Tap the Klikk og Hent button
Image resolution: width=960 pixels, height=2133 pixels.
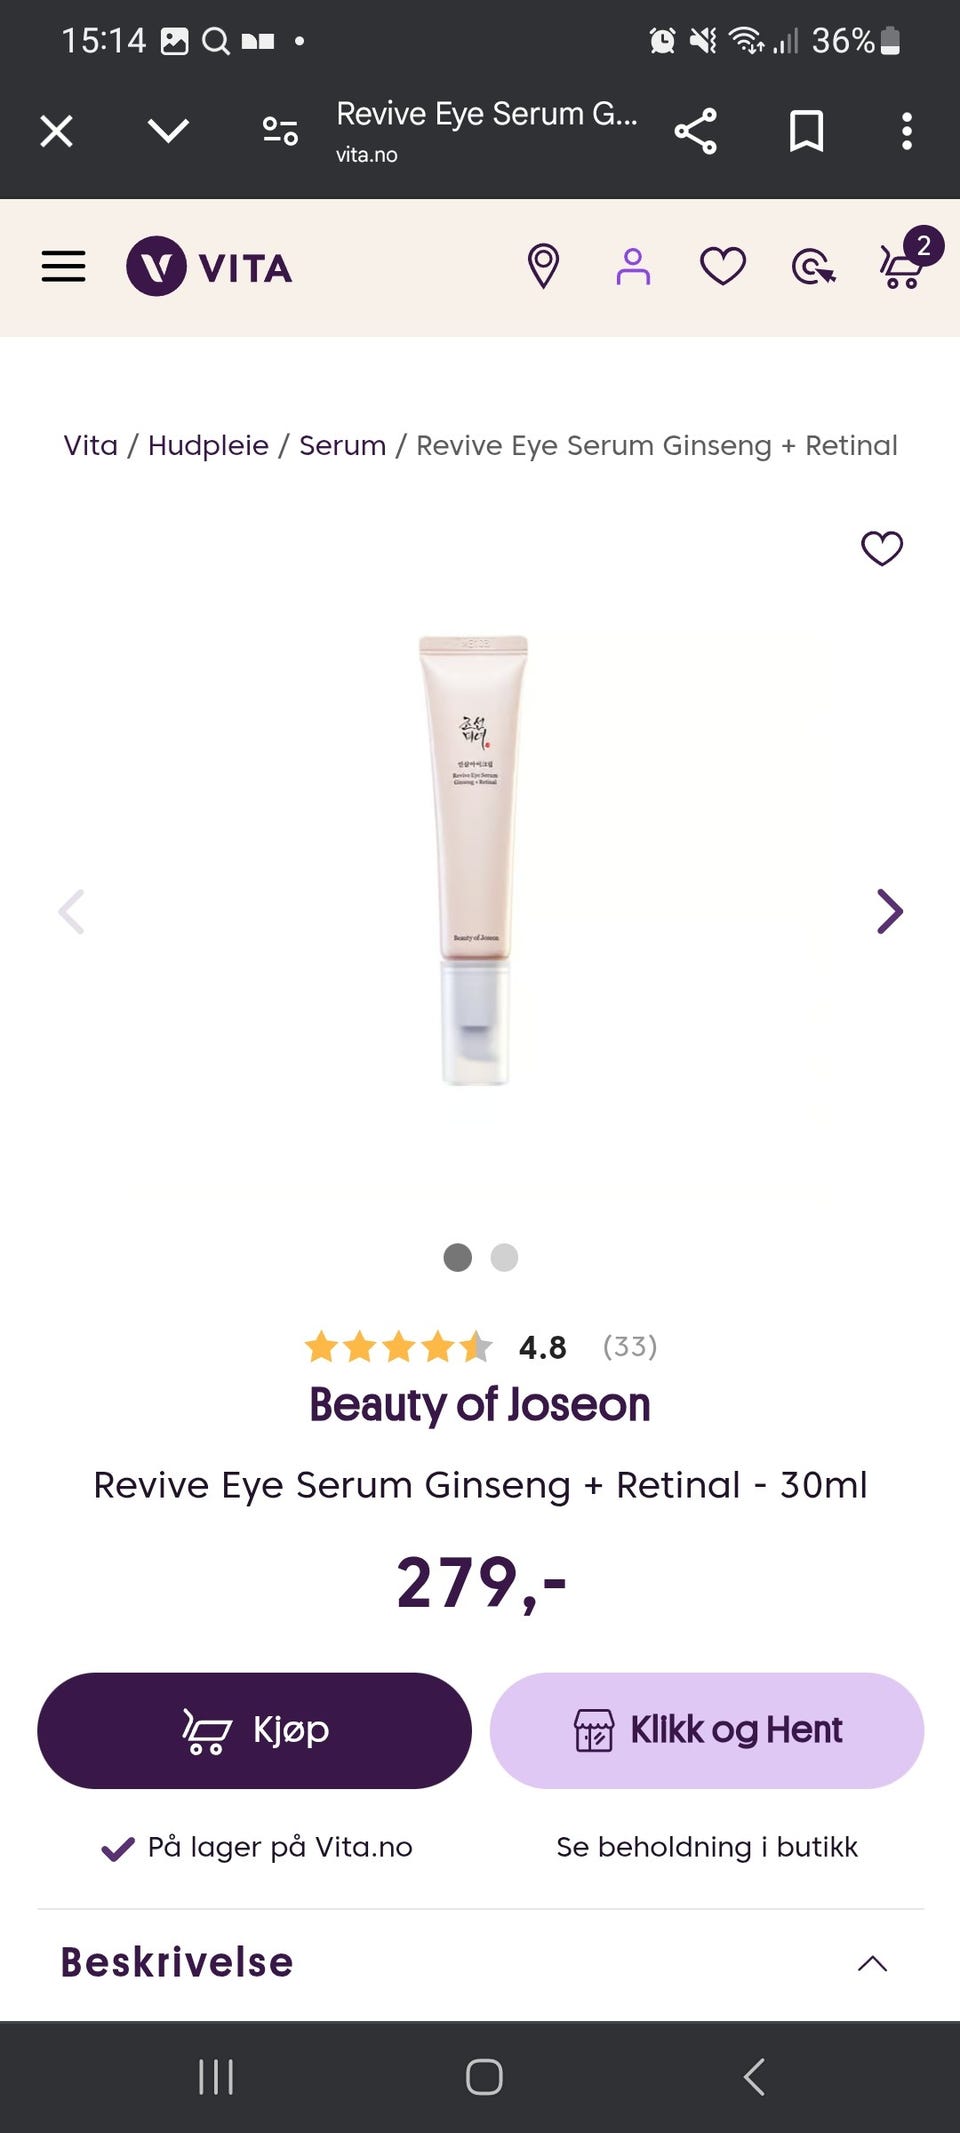pos(707,1731)
